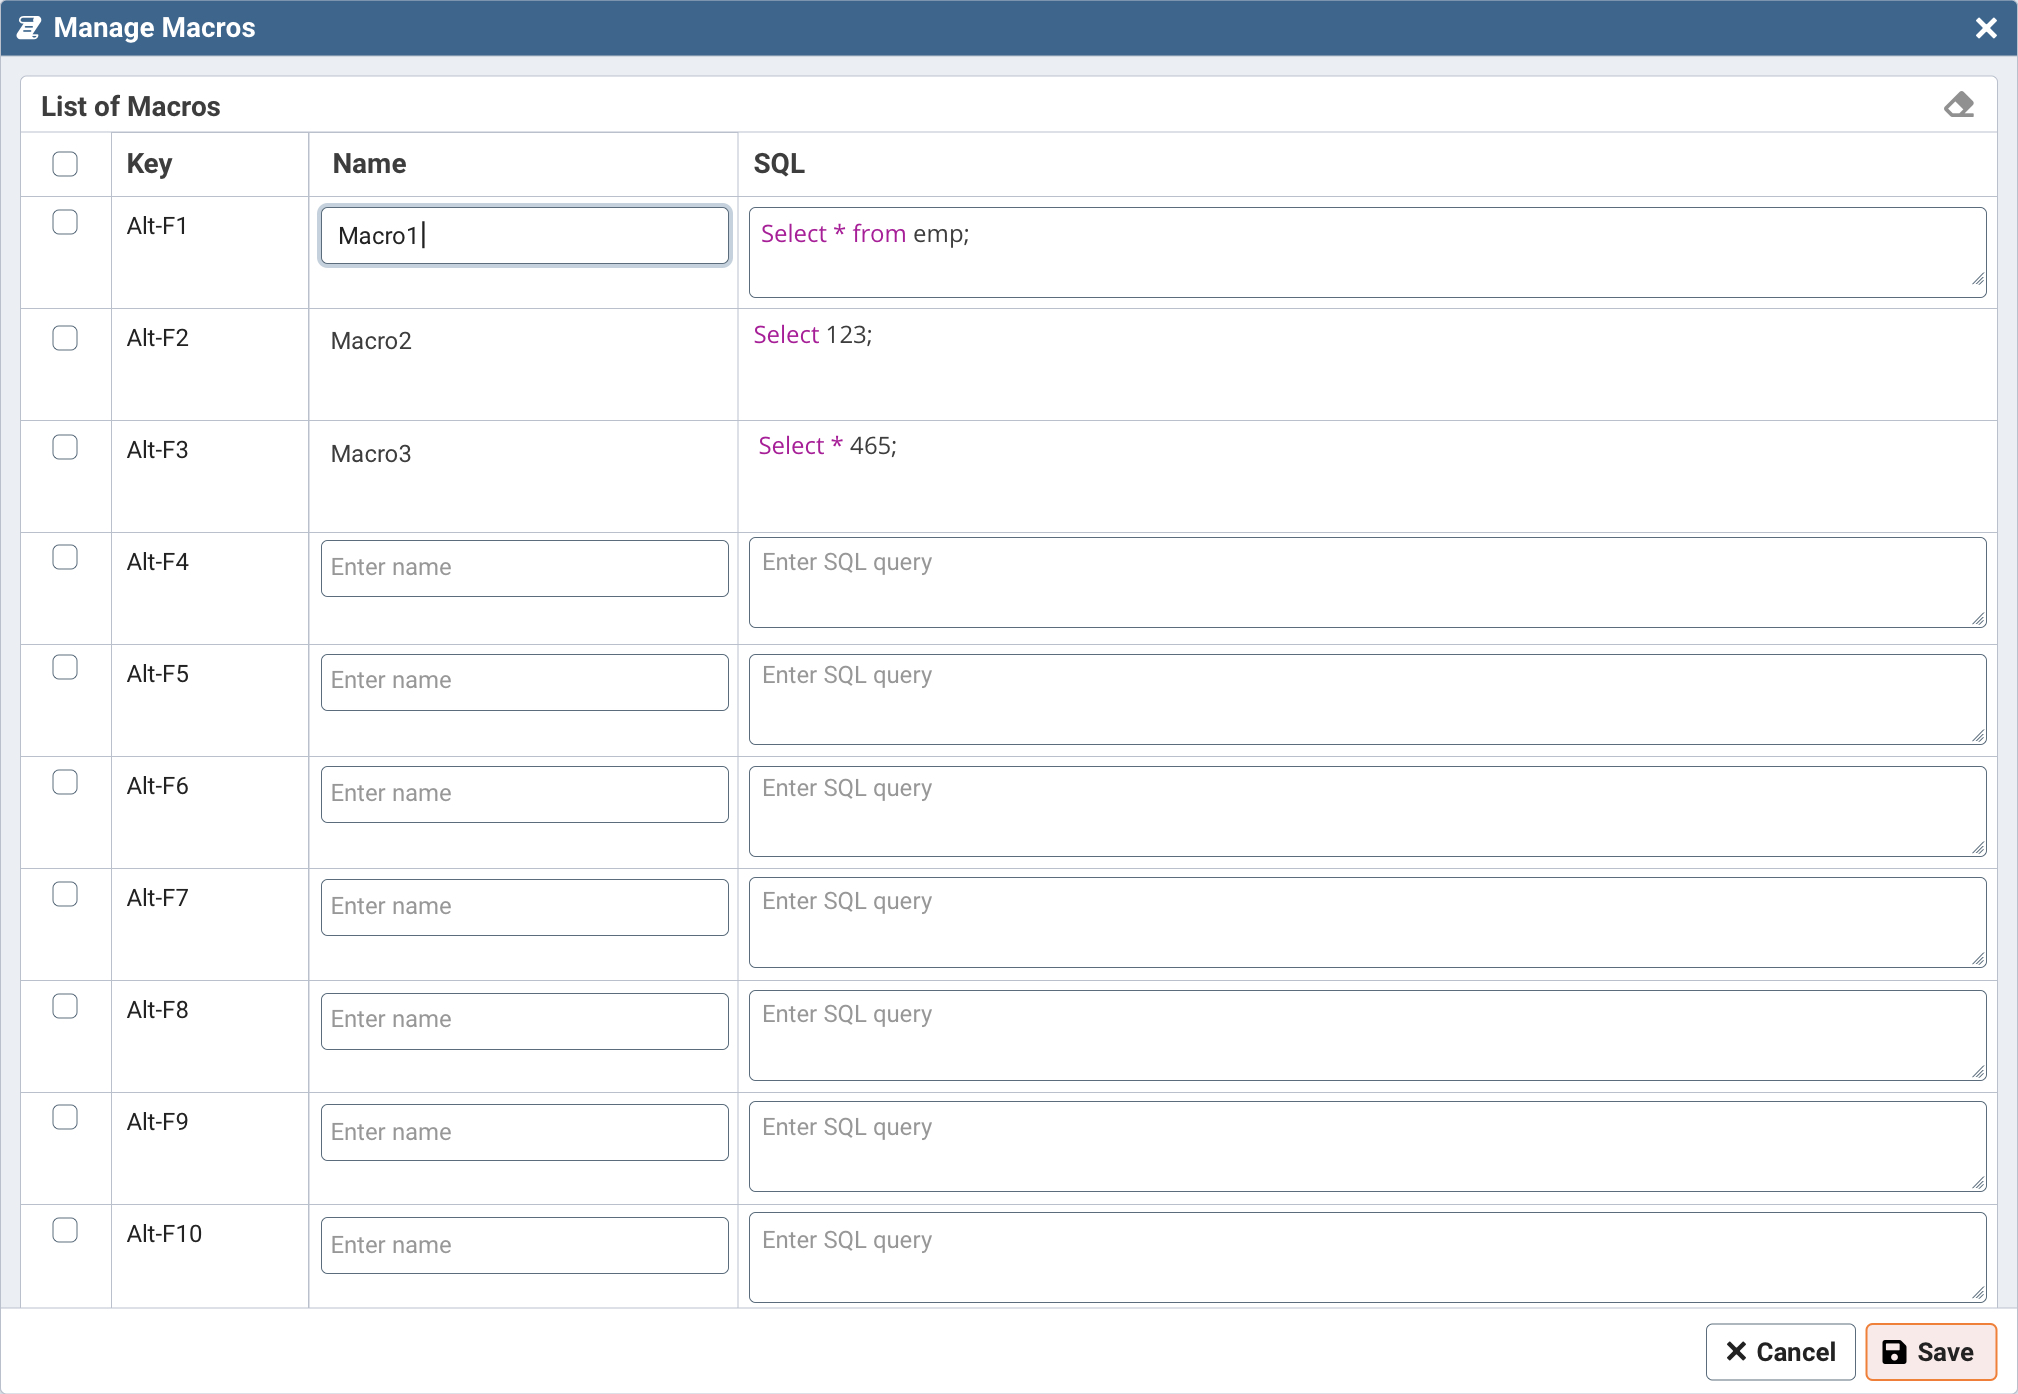The height and width of the screenshot is (1394, 2018).
Task: Check the Alt-F1 row checkbox
Action: 65,222
